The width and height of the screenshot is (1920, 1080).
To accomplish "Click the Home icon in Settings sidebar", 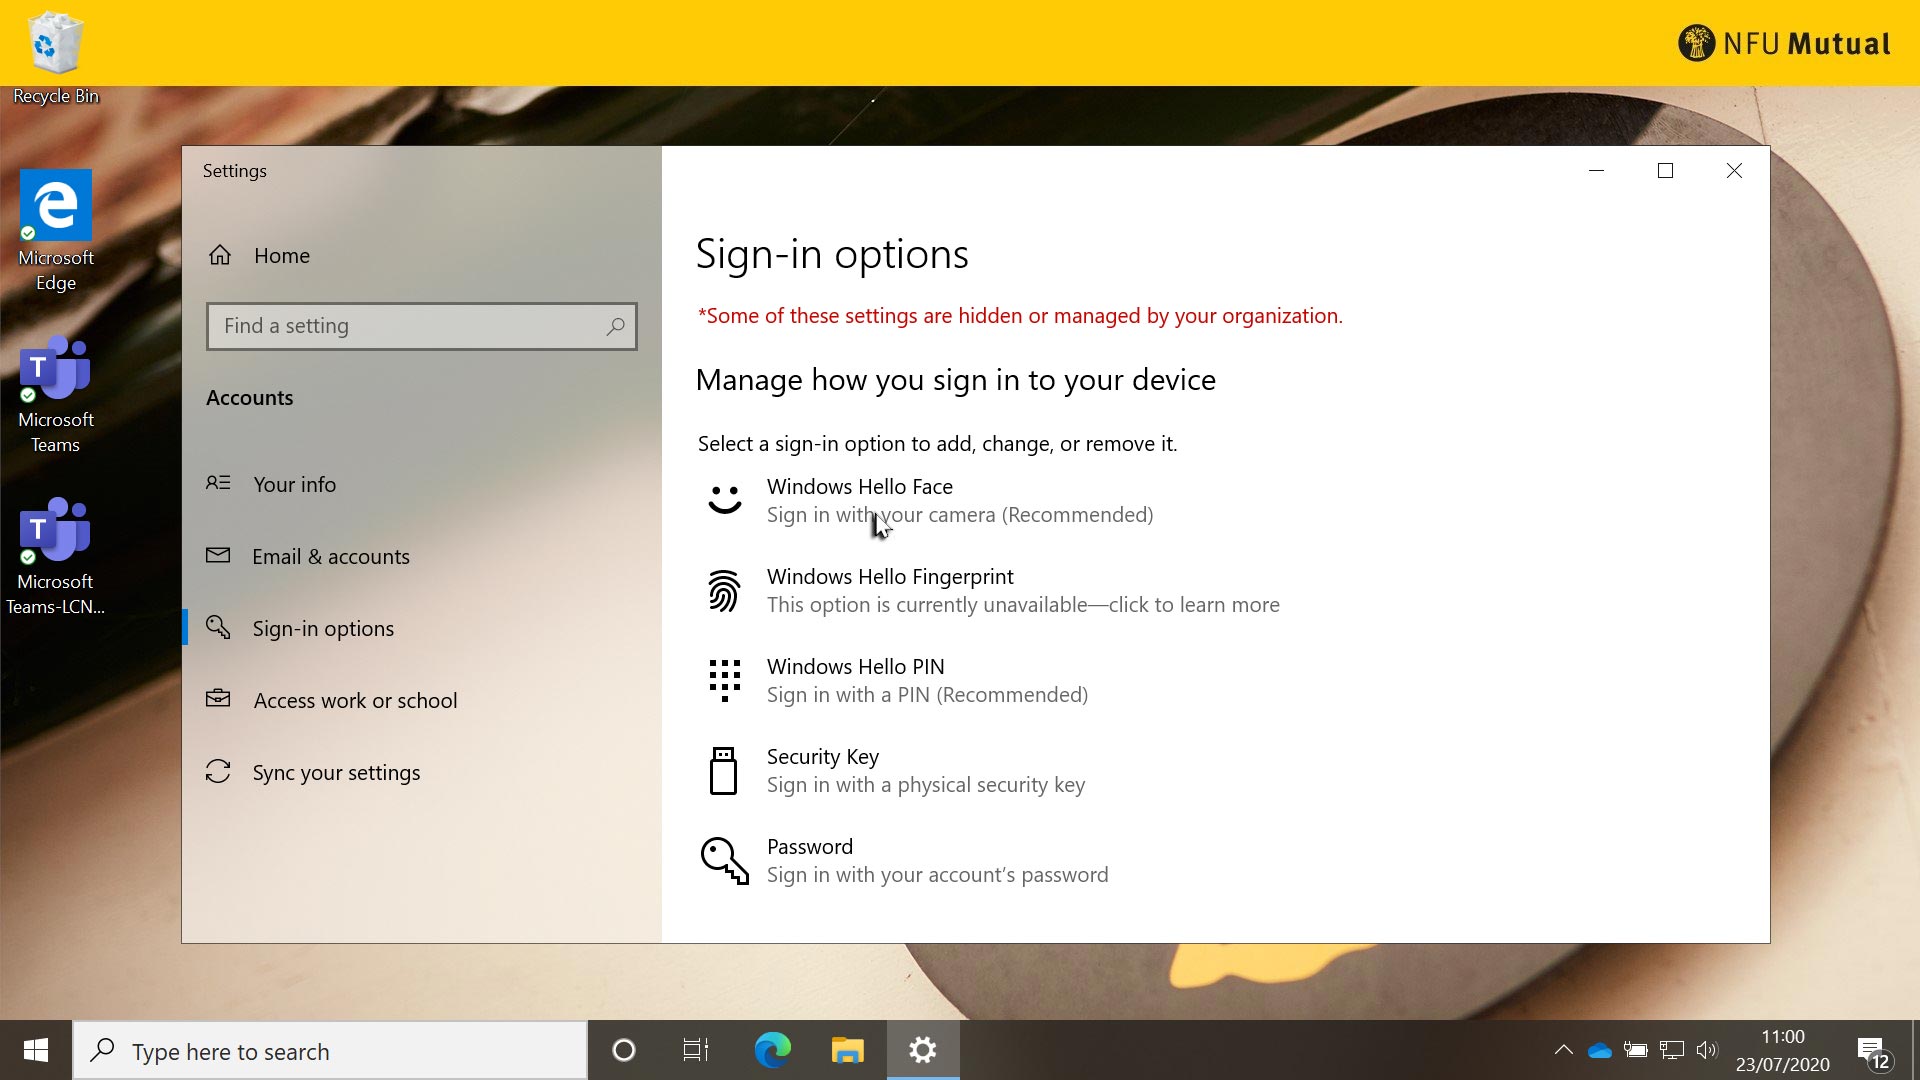I will coord(220,255).
